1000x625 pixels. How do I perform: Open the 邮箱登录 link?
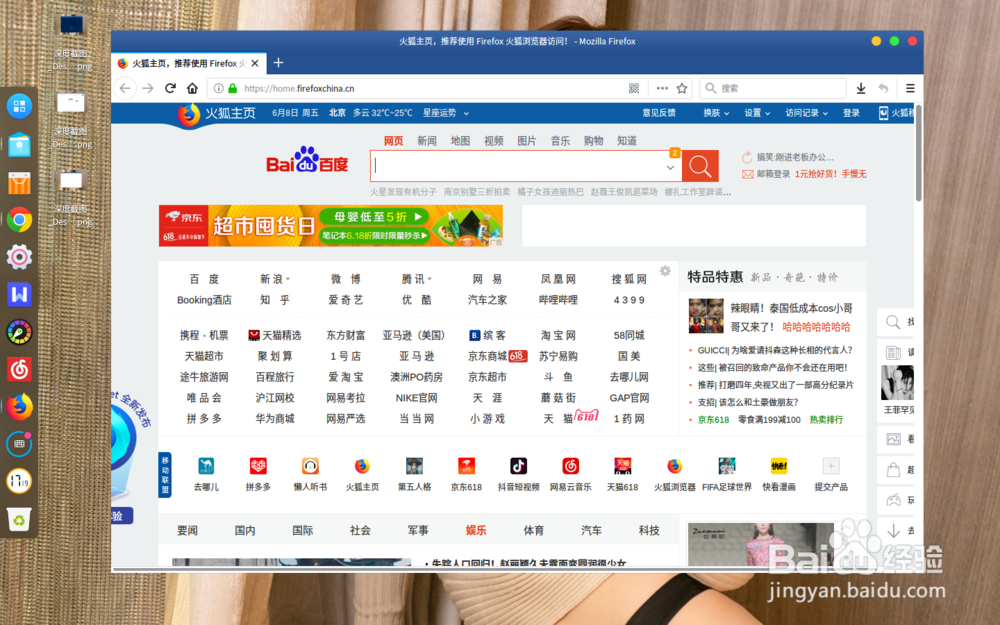[774, 174]
